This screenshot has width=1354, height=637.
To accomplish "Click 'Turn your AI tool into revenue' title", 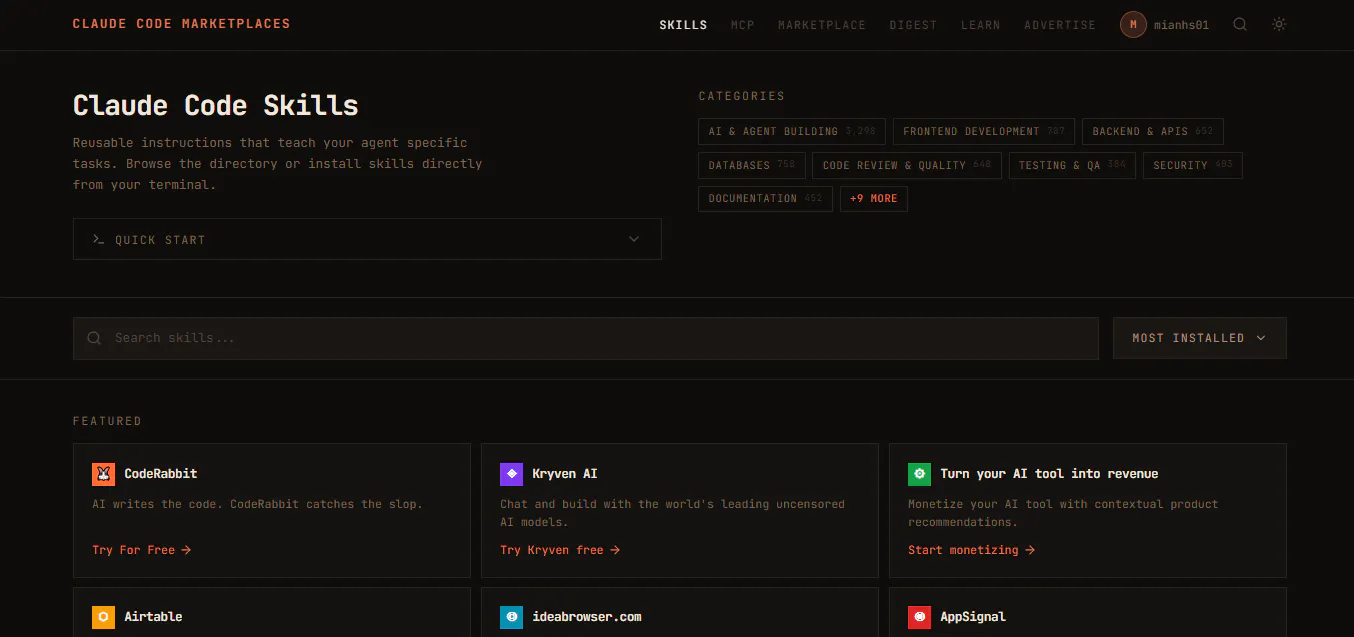I will 1049,474.
